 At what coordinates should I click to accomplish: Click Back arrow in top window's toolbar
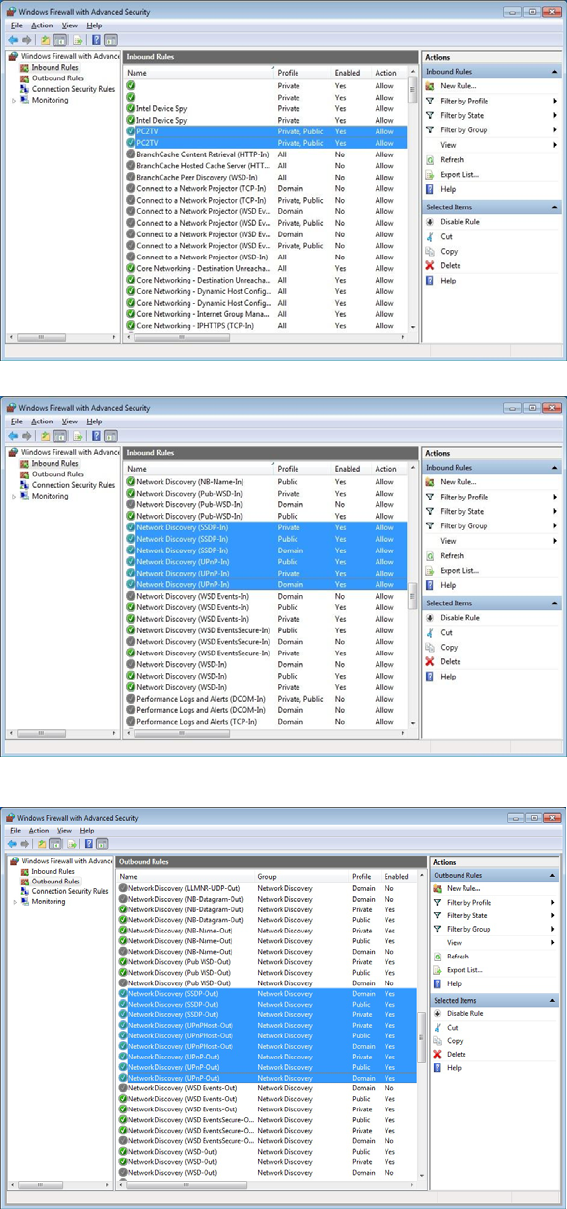tap(13, 40)
